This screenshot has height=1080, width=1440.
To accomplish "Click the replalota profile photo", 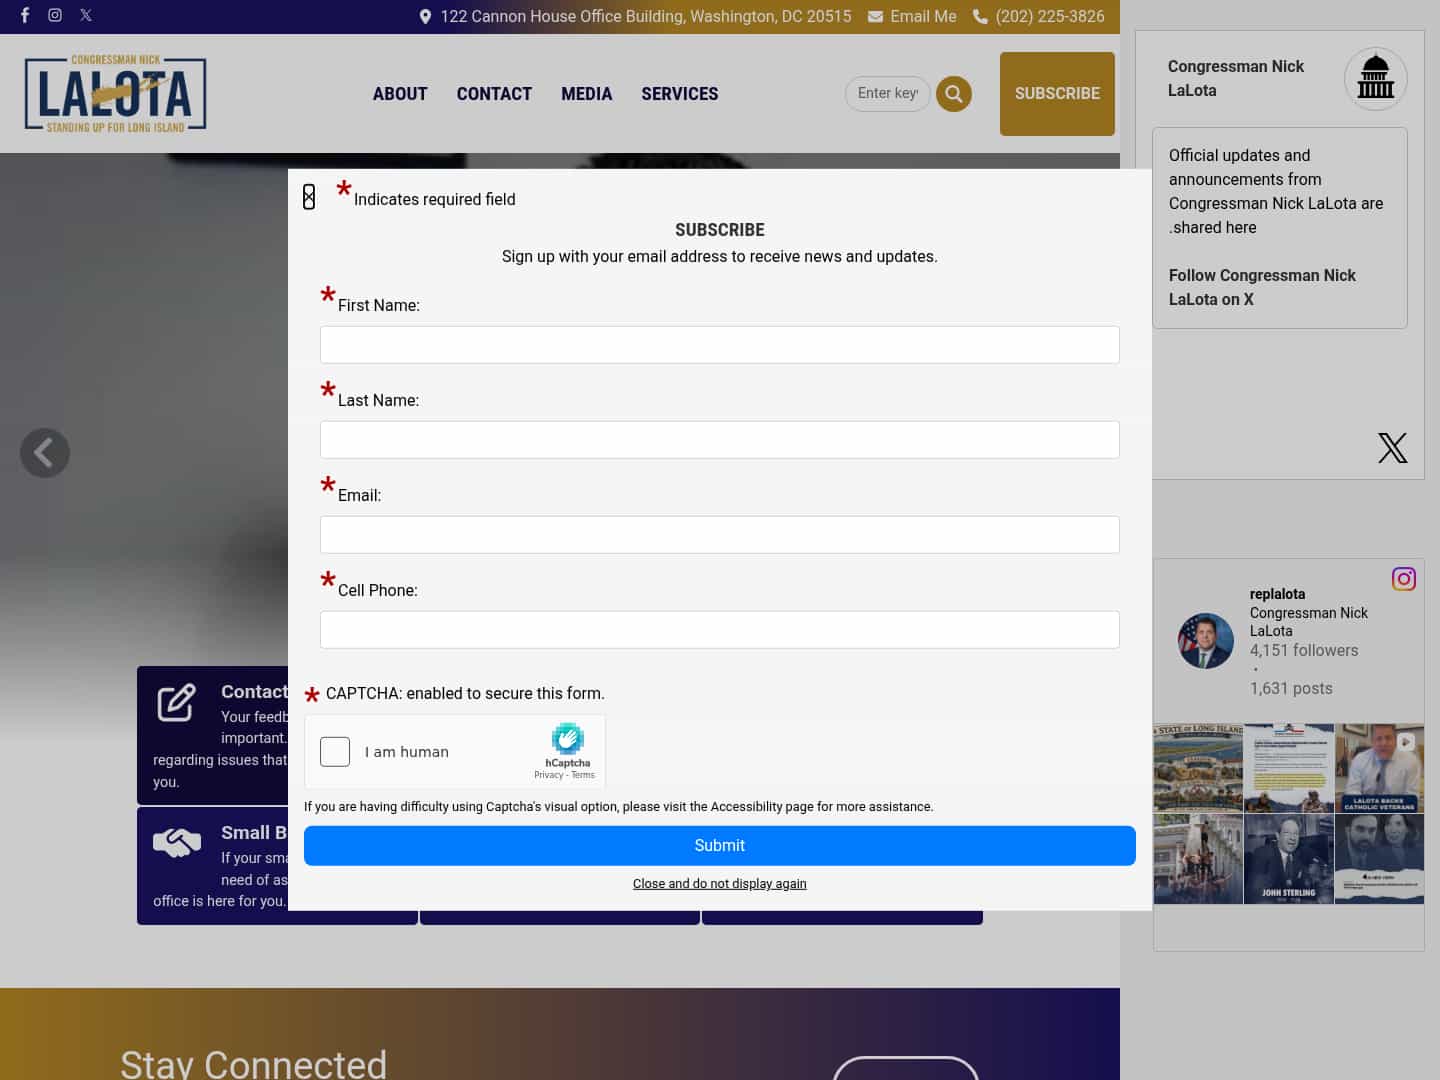I will [1206, 641].
